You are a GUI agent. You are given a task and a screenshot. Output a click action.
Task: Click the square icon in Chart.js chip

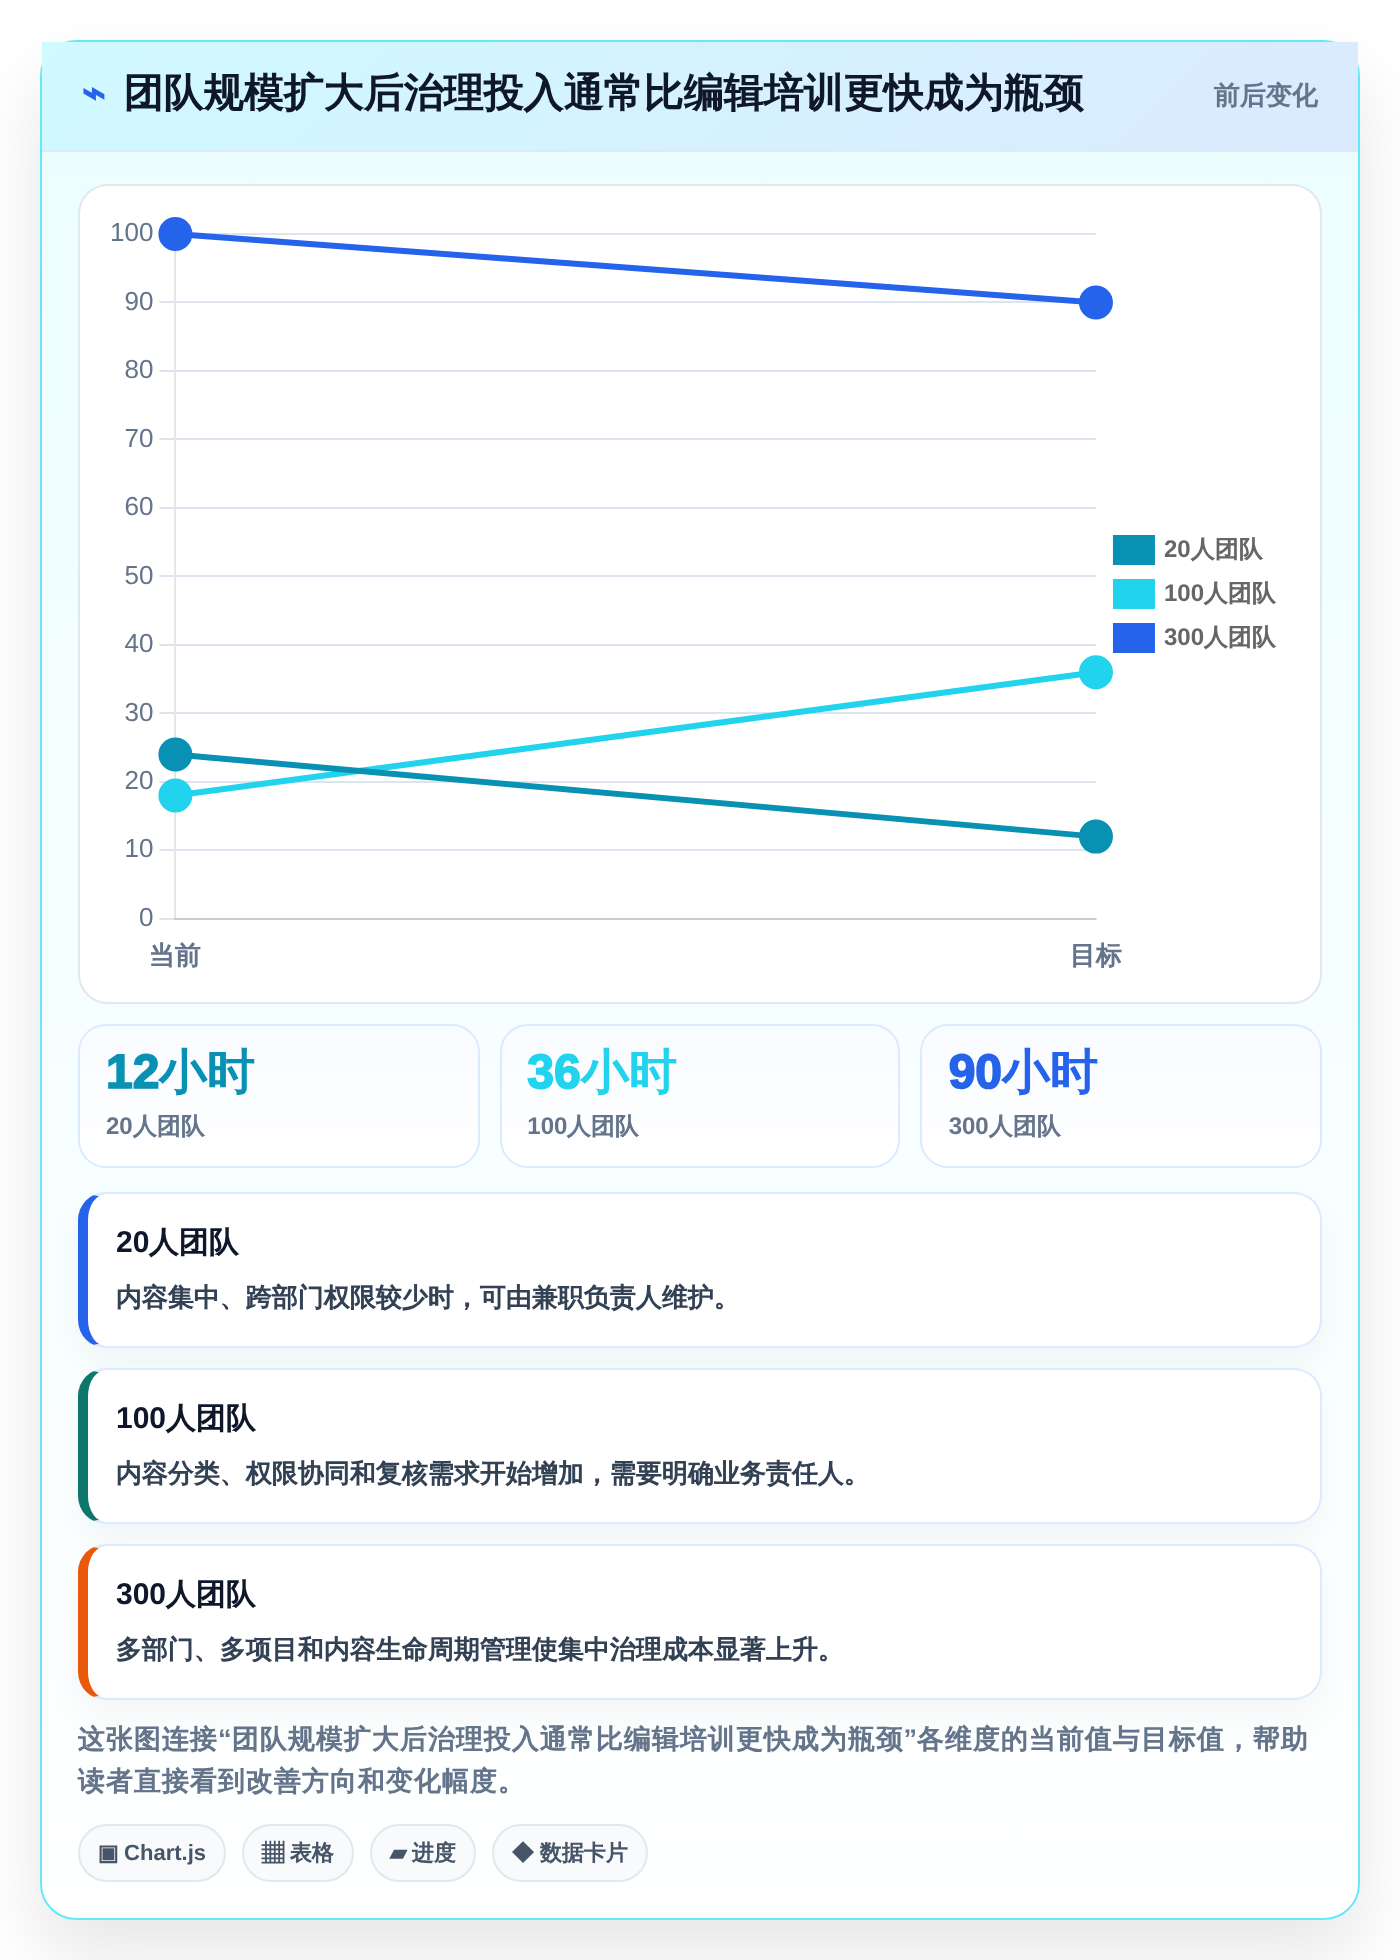(108, 1854)
